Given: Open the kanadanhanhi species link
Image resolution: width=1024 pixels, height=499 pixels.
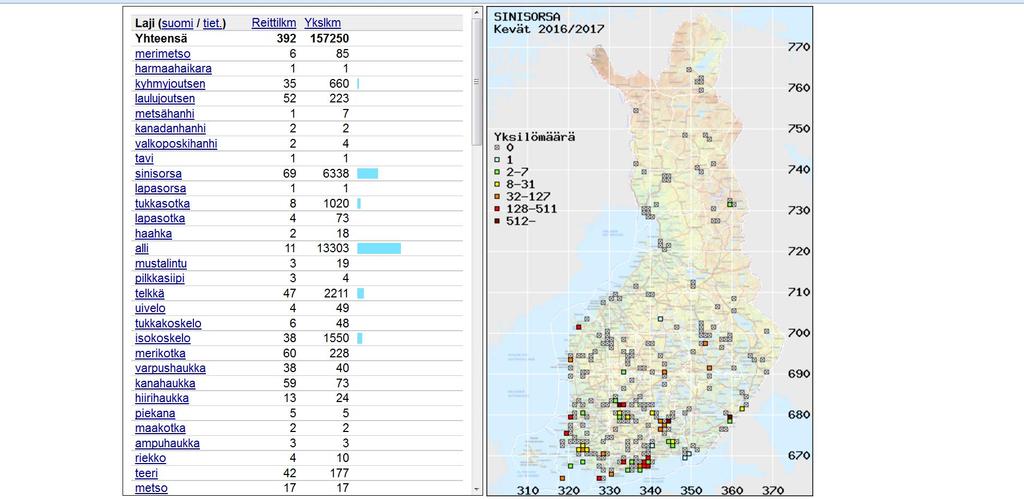Looking at the screenshot, I should pyautogui.click(x=170, y=129).
